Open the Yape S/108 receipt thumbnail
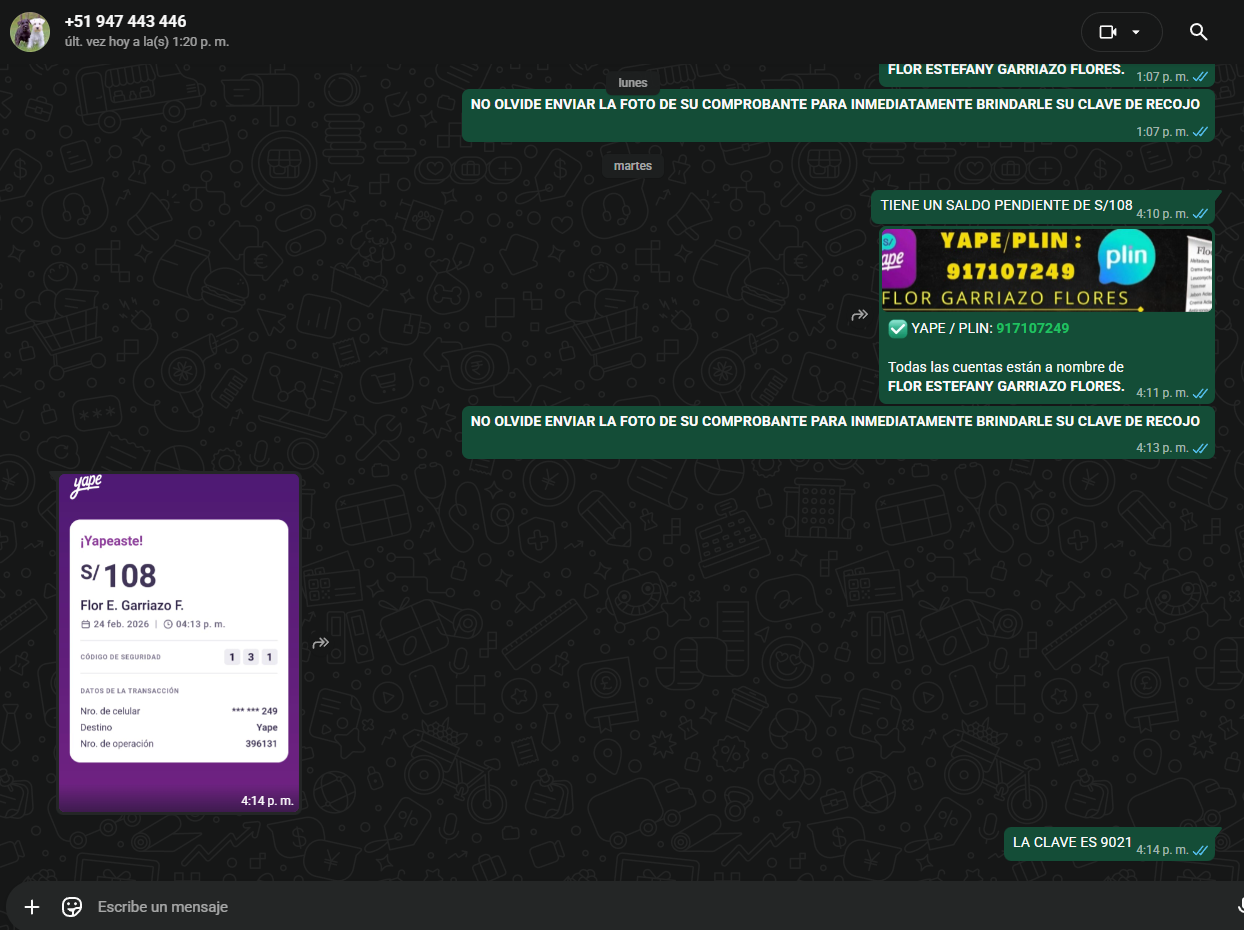The width and height of the screenshot is (1244, 930). pyautogui.click(x=179, y=640)
